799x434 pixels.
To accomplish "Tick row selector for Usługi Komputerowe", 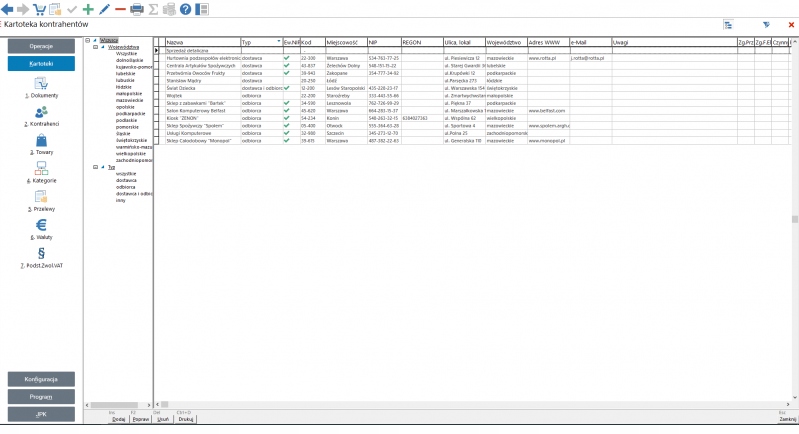I will (x=156, y=133).
